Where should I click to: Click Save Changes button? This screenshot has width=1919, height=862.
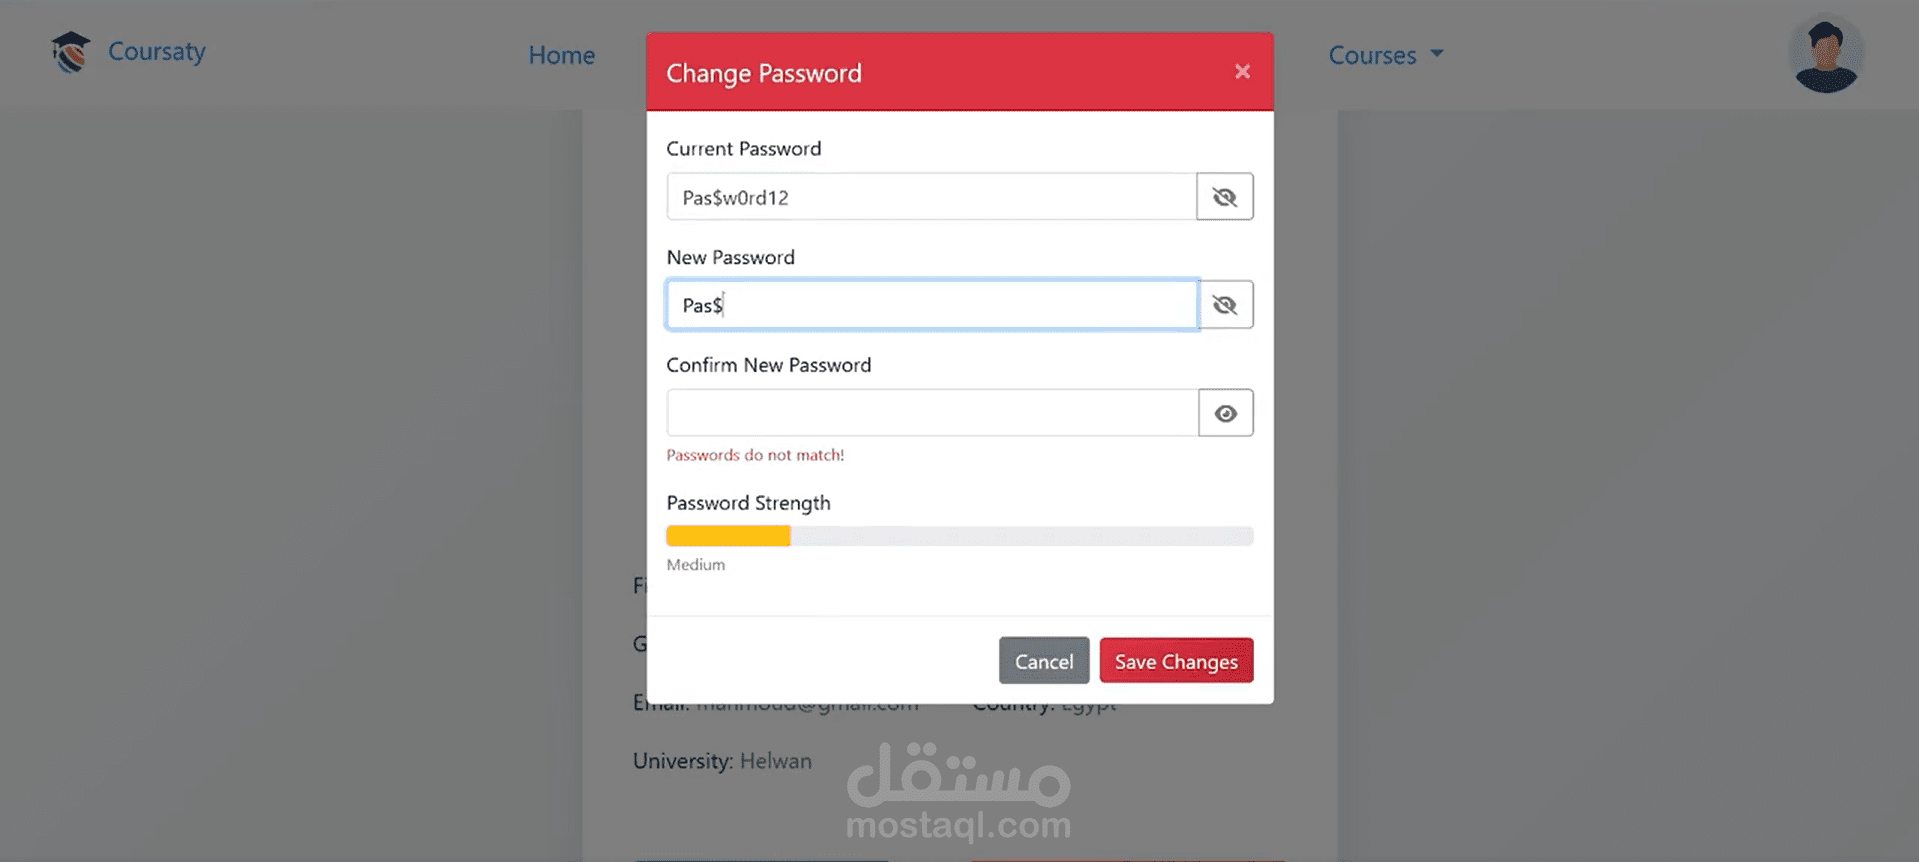pyautogui.click(x=1176, y=661)
